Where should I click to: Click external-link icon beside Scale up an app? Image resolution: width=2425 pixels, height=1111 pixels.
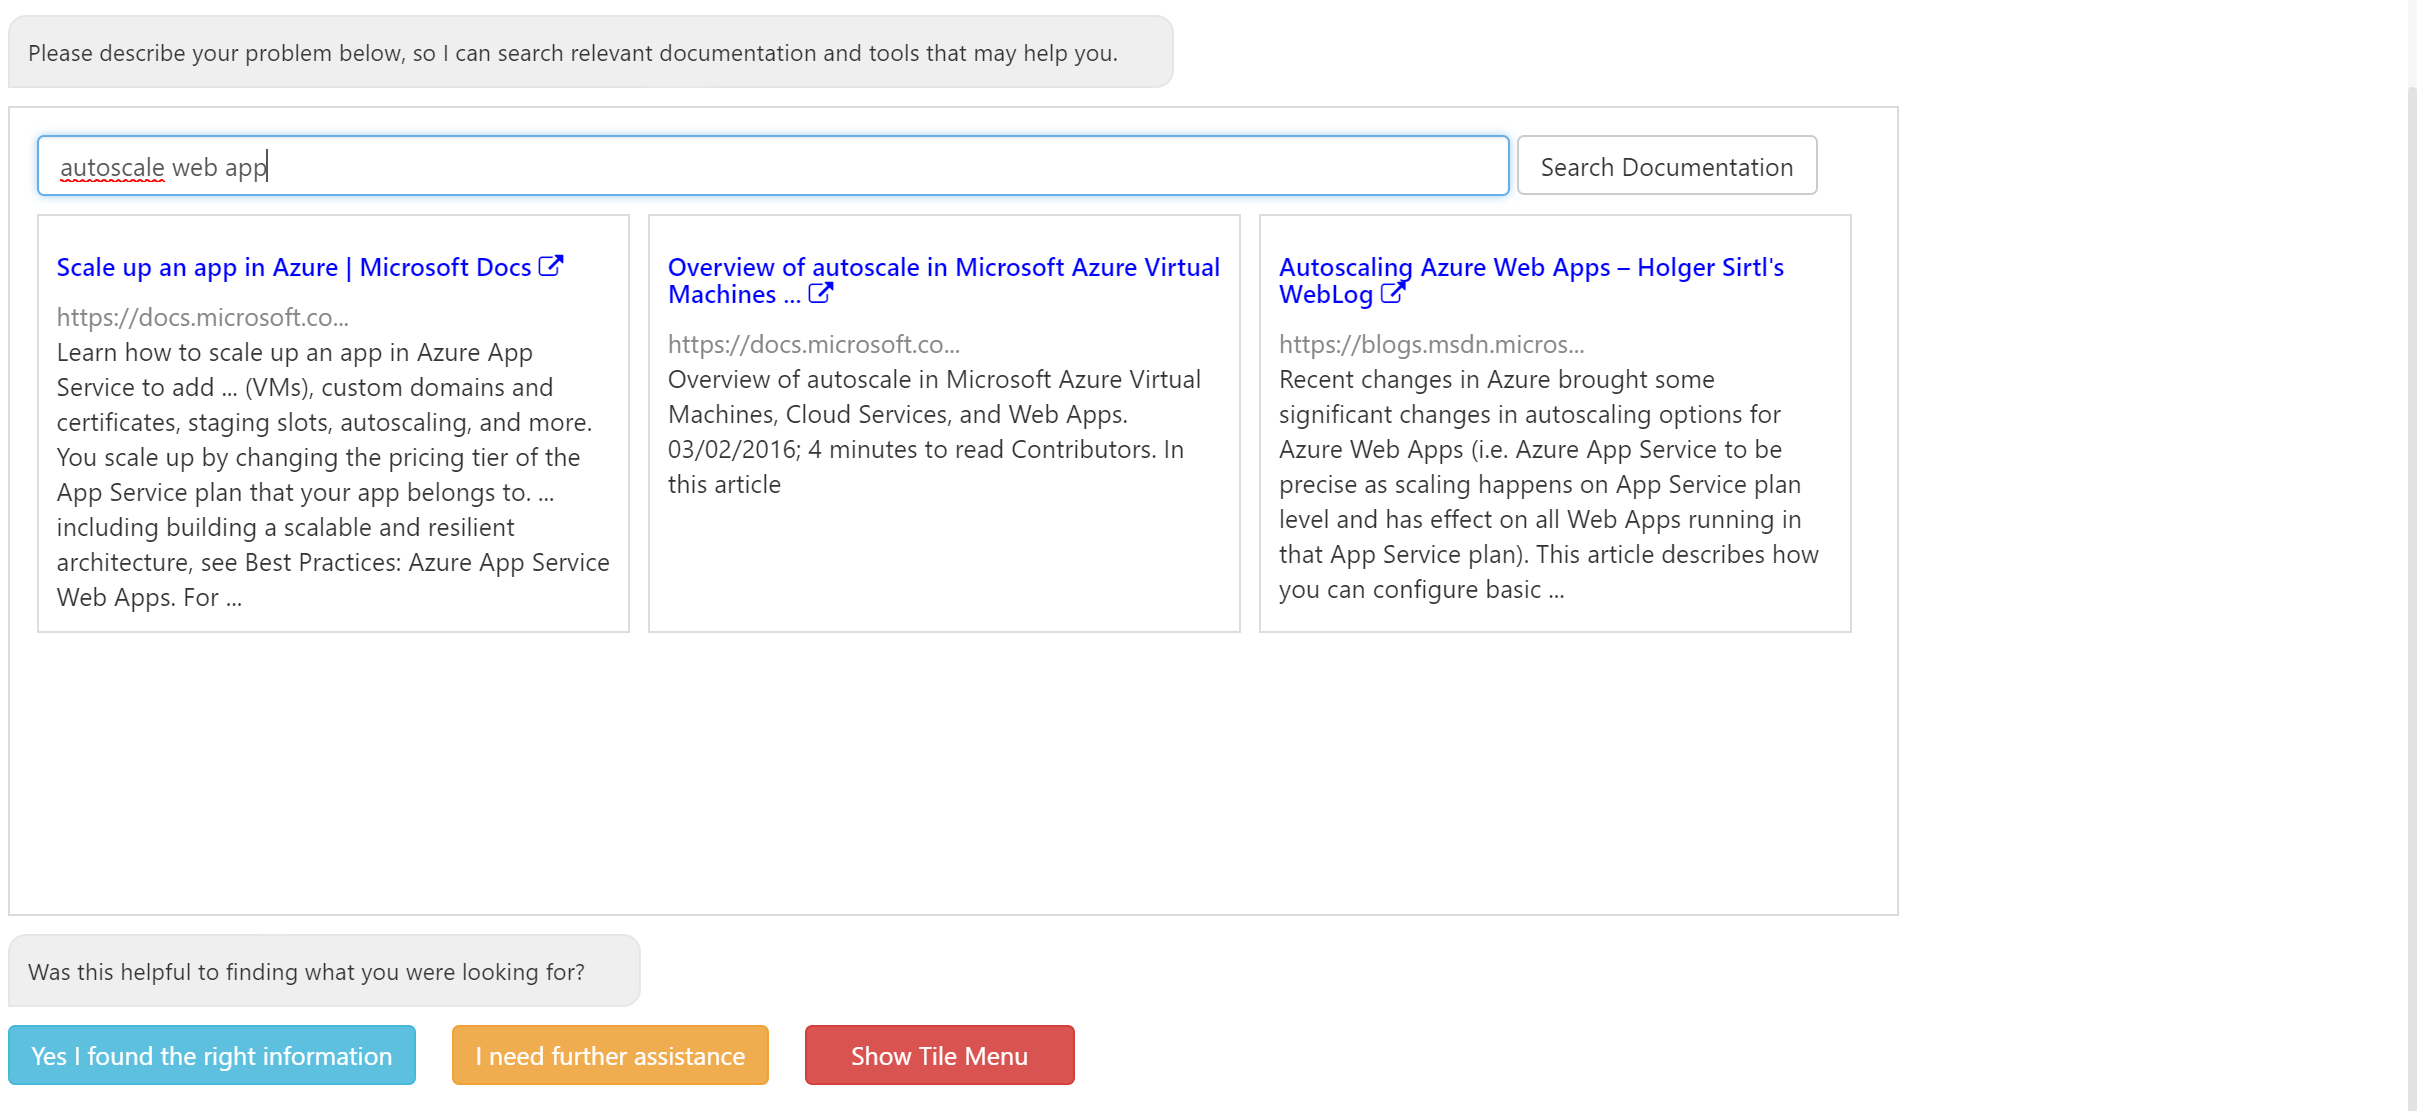[551, 266]
